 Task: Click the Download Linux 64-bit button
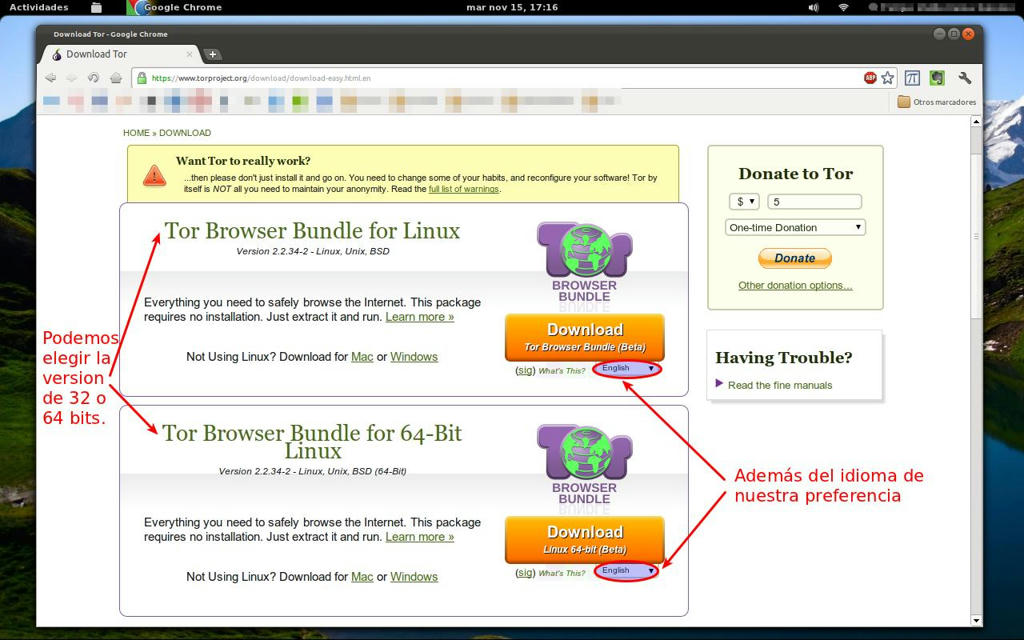[584, 539]
